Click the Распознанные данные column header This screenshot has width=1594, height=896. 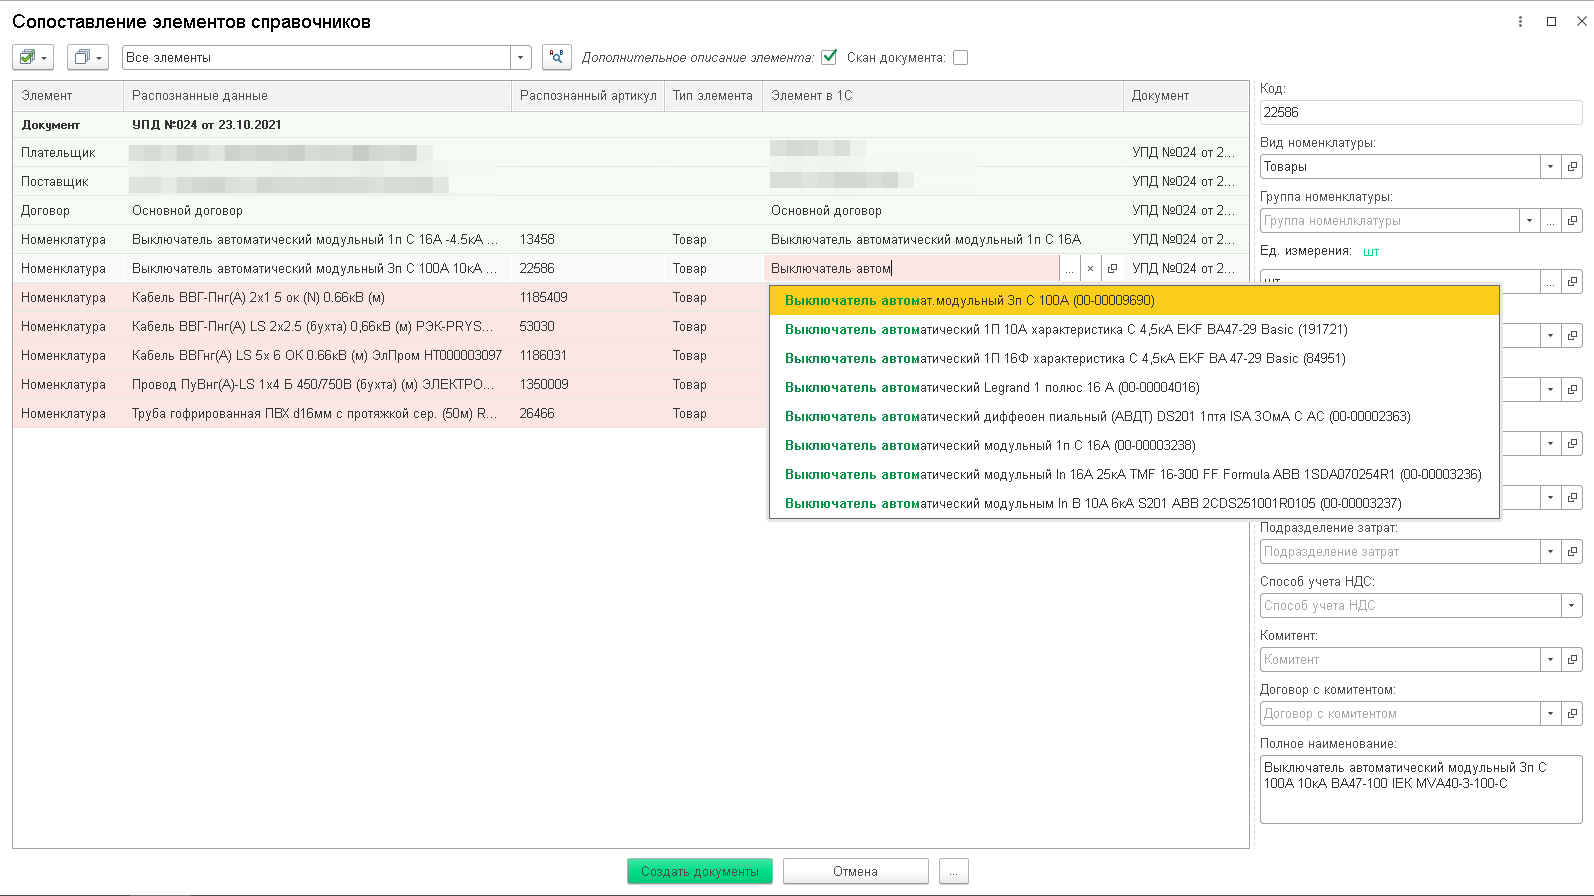click(317, 96)
